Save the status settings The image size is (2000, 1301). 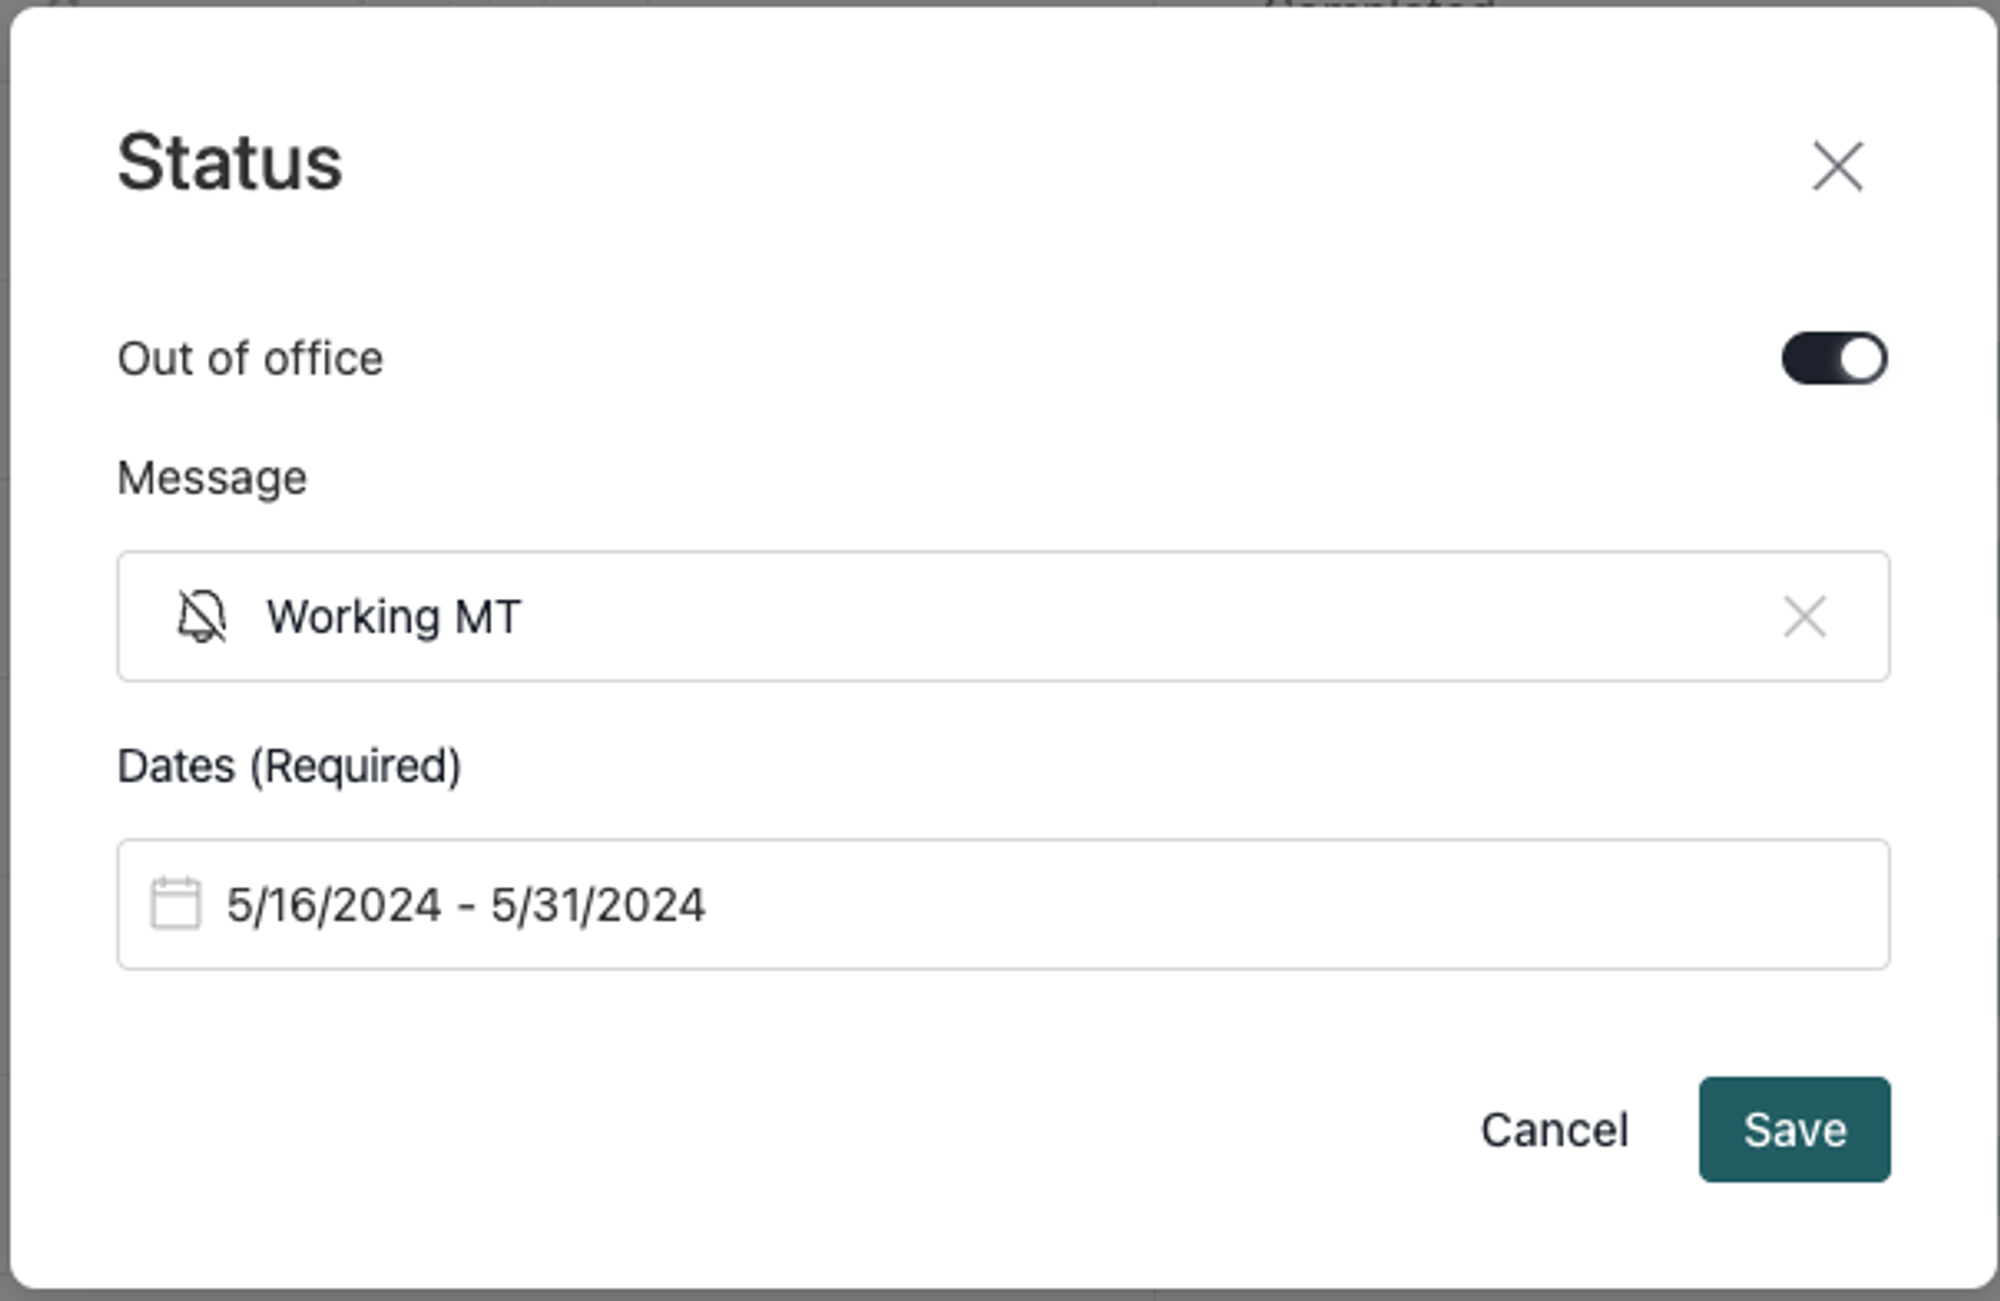click(x=1794, y=1130)
